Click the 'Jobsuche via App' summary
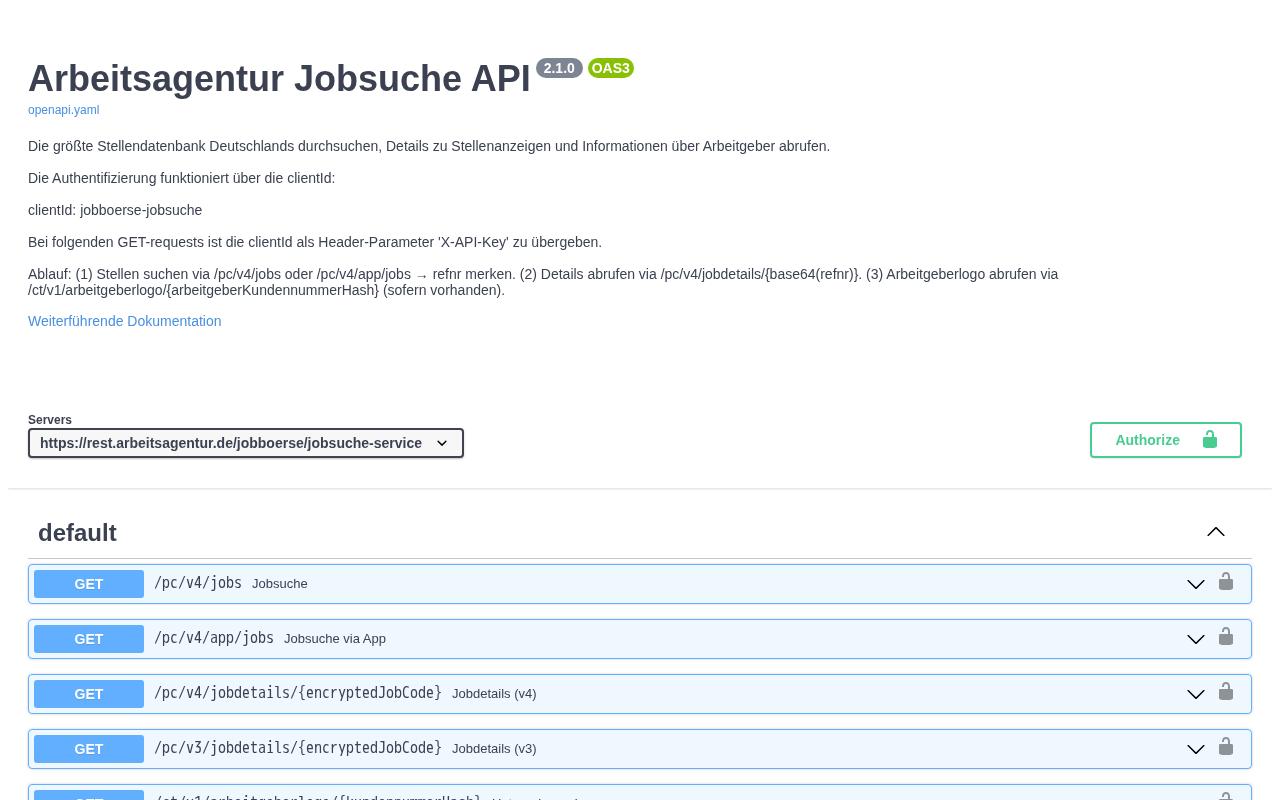1280x800 pixels. pyautogui.click(x=335, y=639)
